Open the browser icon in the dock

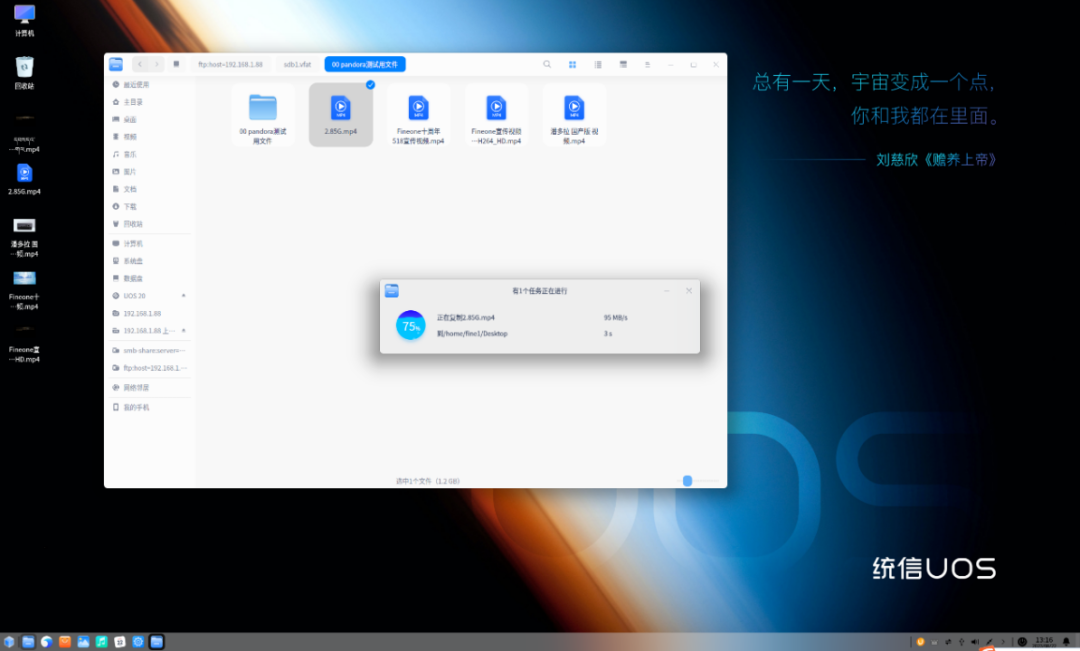(x=46, y=641)
